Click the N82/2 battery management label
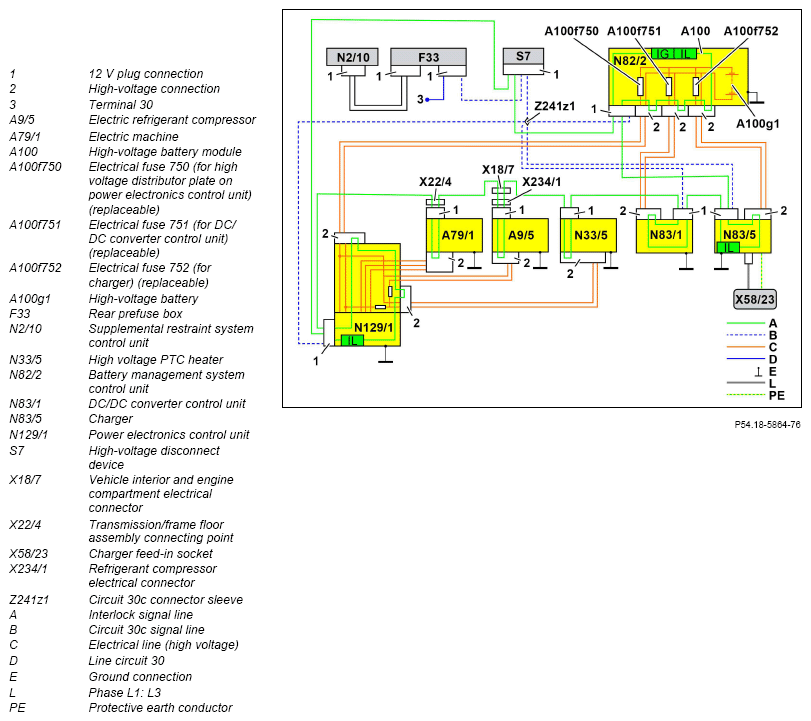Image resolution: width=811 pixels, height=721 pixels. coord(629,61)
